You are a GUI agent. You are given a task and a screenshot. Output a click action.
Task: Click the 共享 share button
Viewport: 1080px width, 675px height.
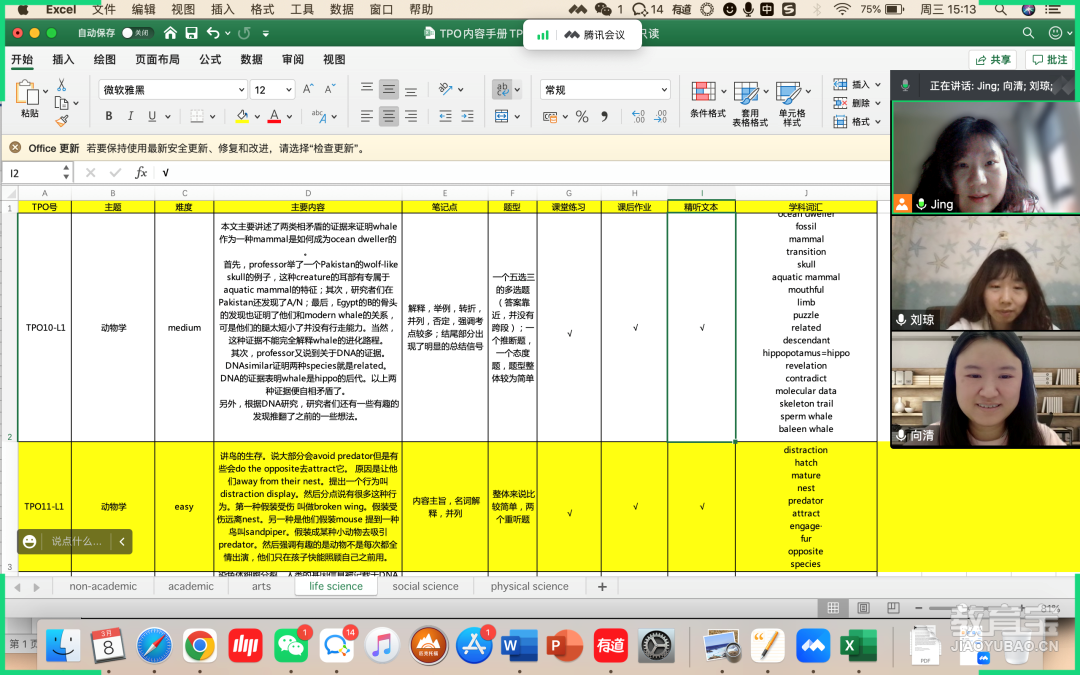point(992,60)
